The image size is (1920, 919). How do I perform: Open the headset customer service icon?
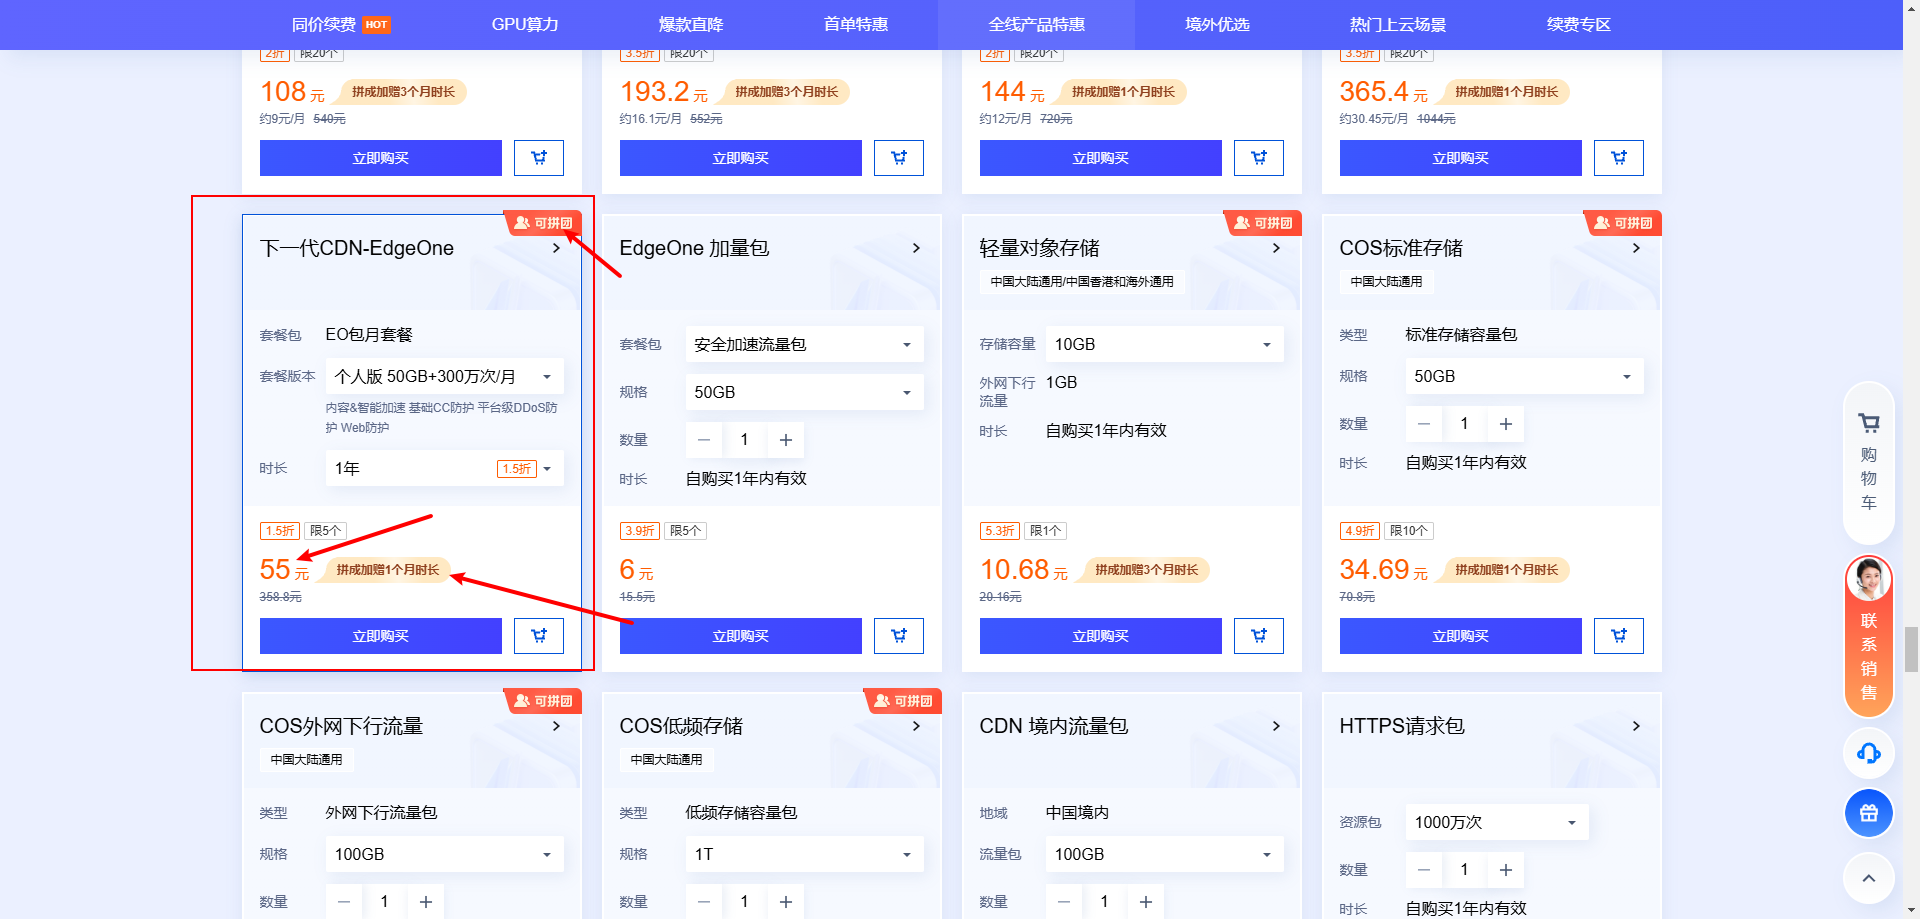[x=1869, y=753]
